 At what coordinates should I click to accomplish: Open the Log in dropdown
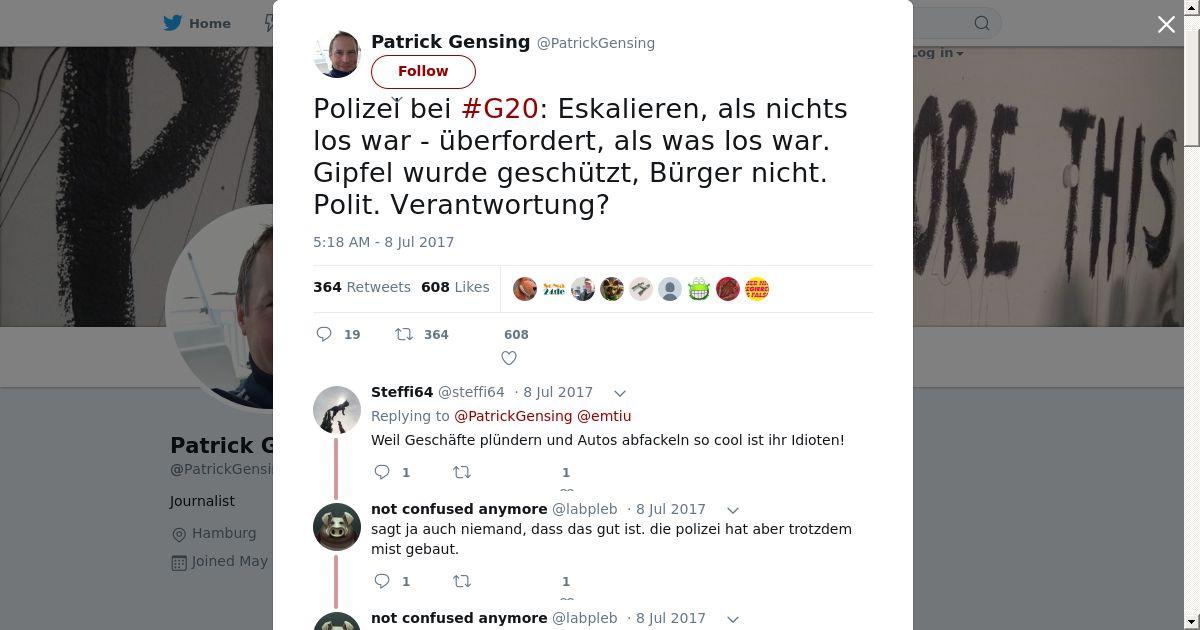[x=936, y=53]
